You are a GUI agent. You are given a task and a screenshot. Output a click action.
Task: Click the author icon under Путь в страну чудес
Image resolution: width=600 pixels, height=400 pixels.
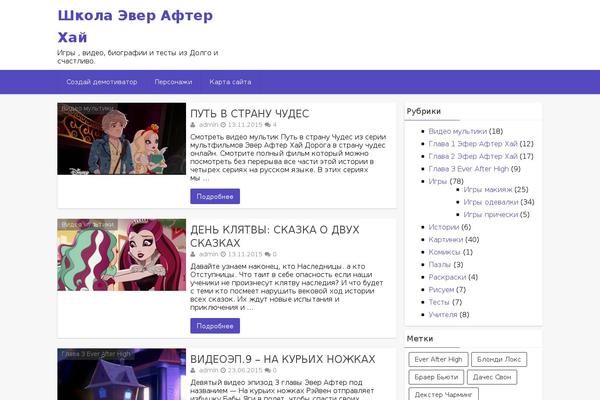click(193, 125)
